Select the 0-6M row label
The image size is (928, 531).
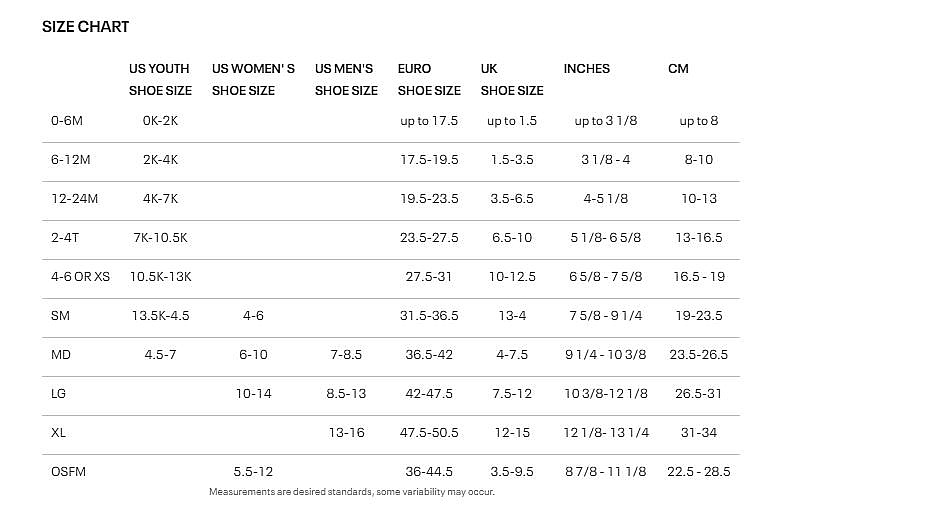(x=67, y=121)
